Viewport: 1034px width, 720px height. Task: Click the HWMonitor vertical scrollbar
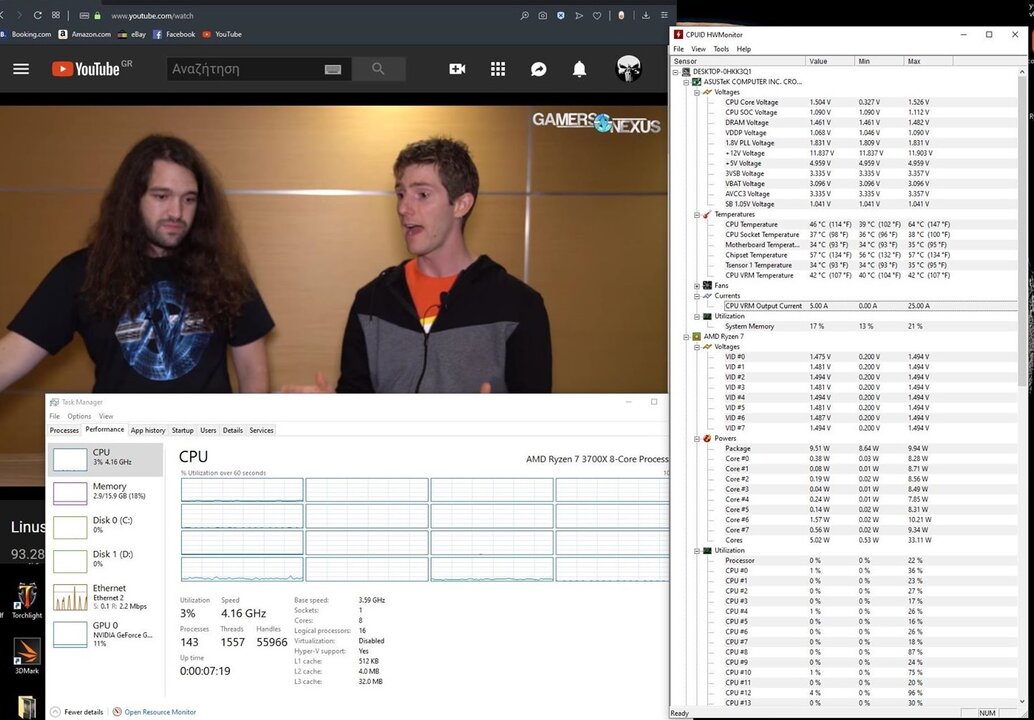1023,231
